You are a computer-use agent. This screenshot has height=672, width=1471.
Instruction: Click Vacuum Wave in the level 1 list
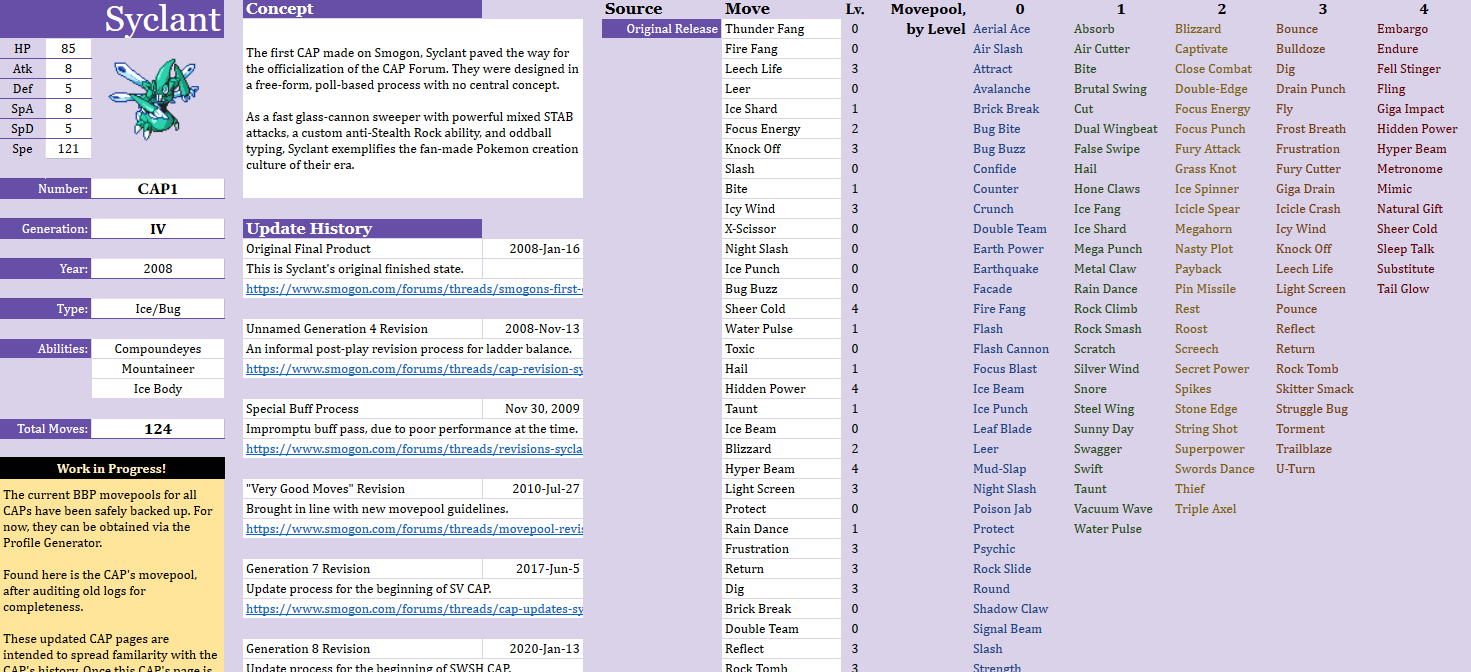(x=1113, y=509)
